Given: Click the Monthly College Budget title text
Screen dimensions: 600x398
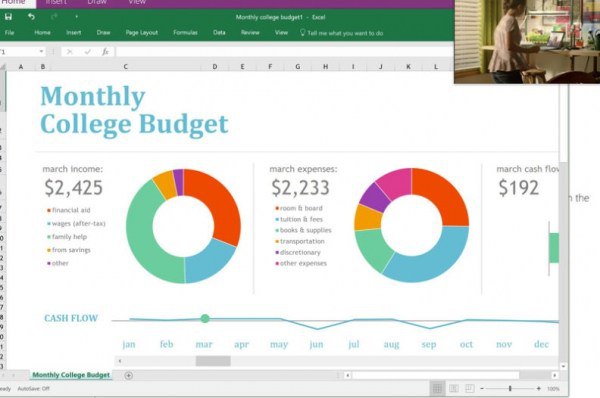Looking at the screenshot, I should (134, 110).
